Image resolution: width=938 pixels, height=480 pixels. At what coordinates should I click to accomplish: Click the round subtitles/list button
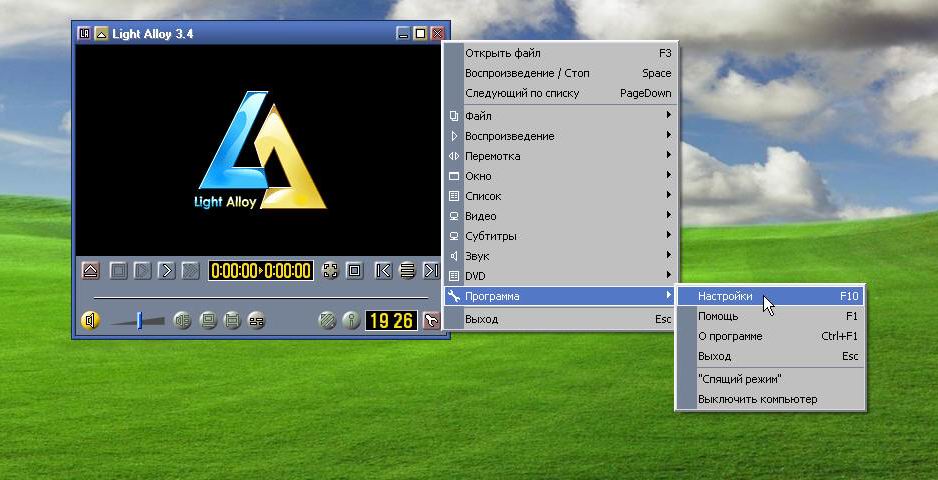257,321
